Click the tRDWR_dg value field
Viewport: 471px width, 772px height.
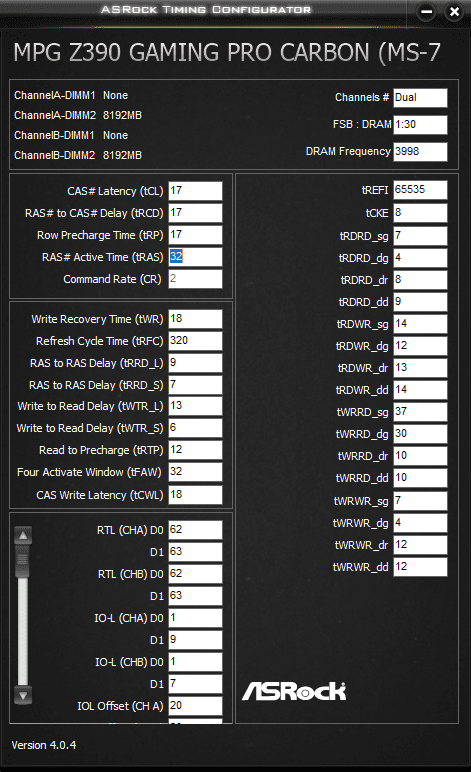tap(420, 346)
